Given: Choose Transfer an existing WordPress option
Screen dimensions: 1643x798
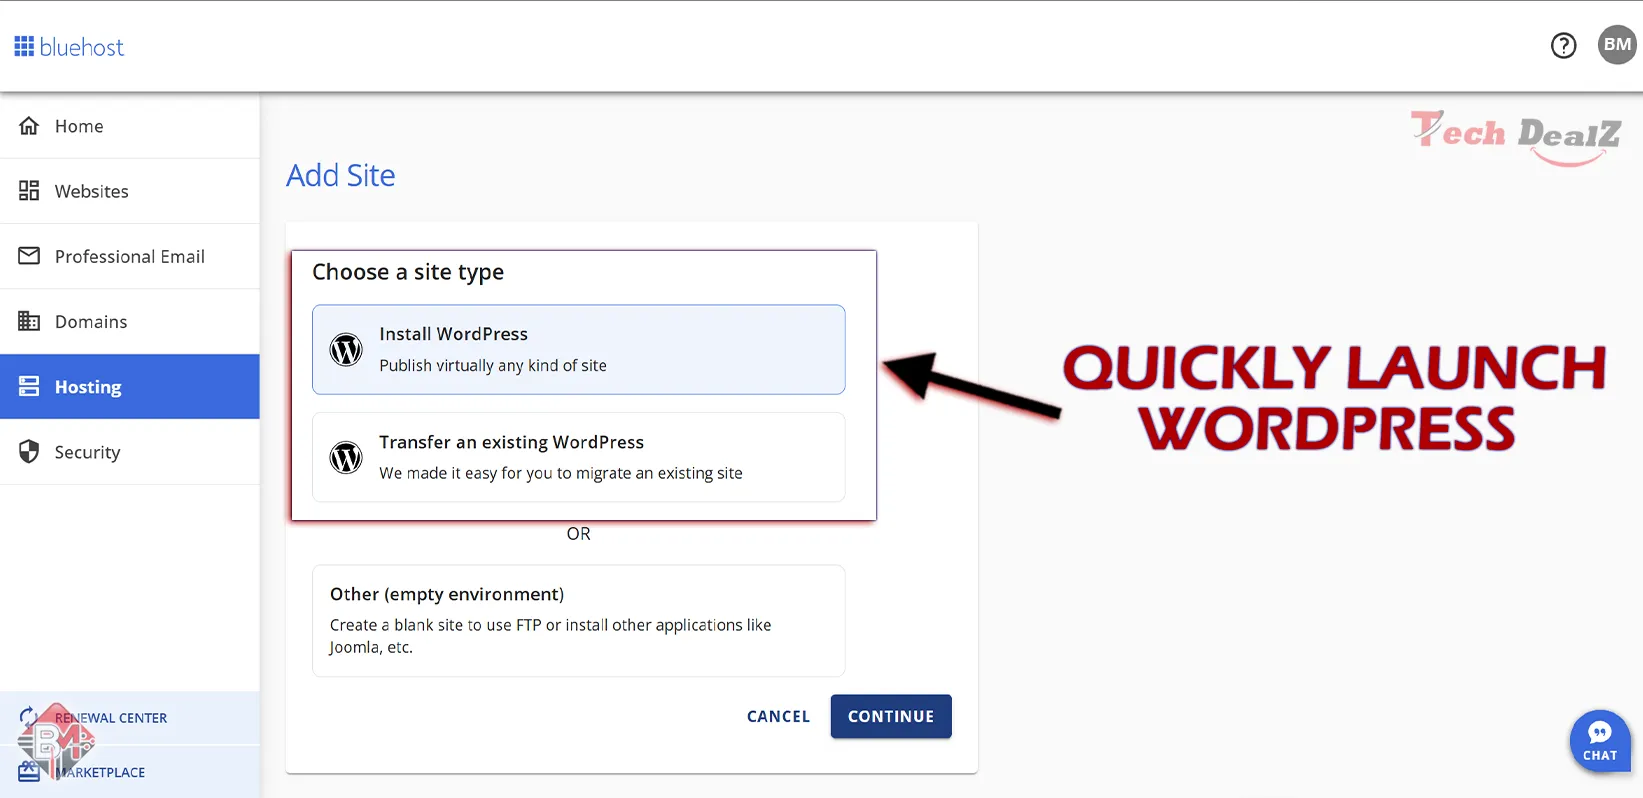Looking at the screenshot, I should pos(578,457).
